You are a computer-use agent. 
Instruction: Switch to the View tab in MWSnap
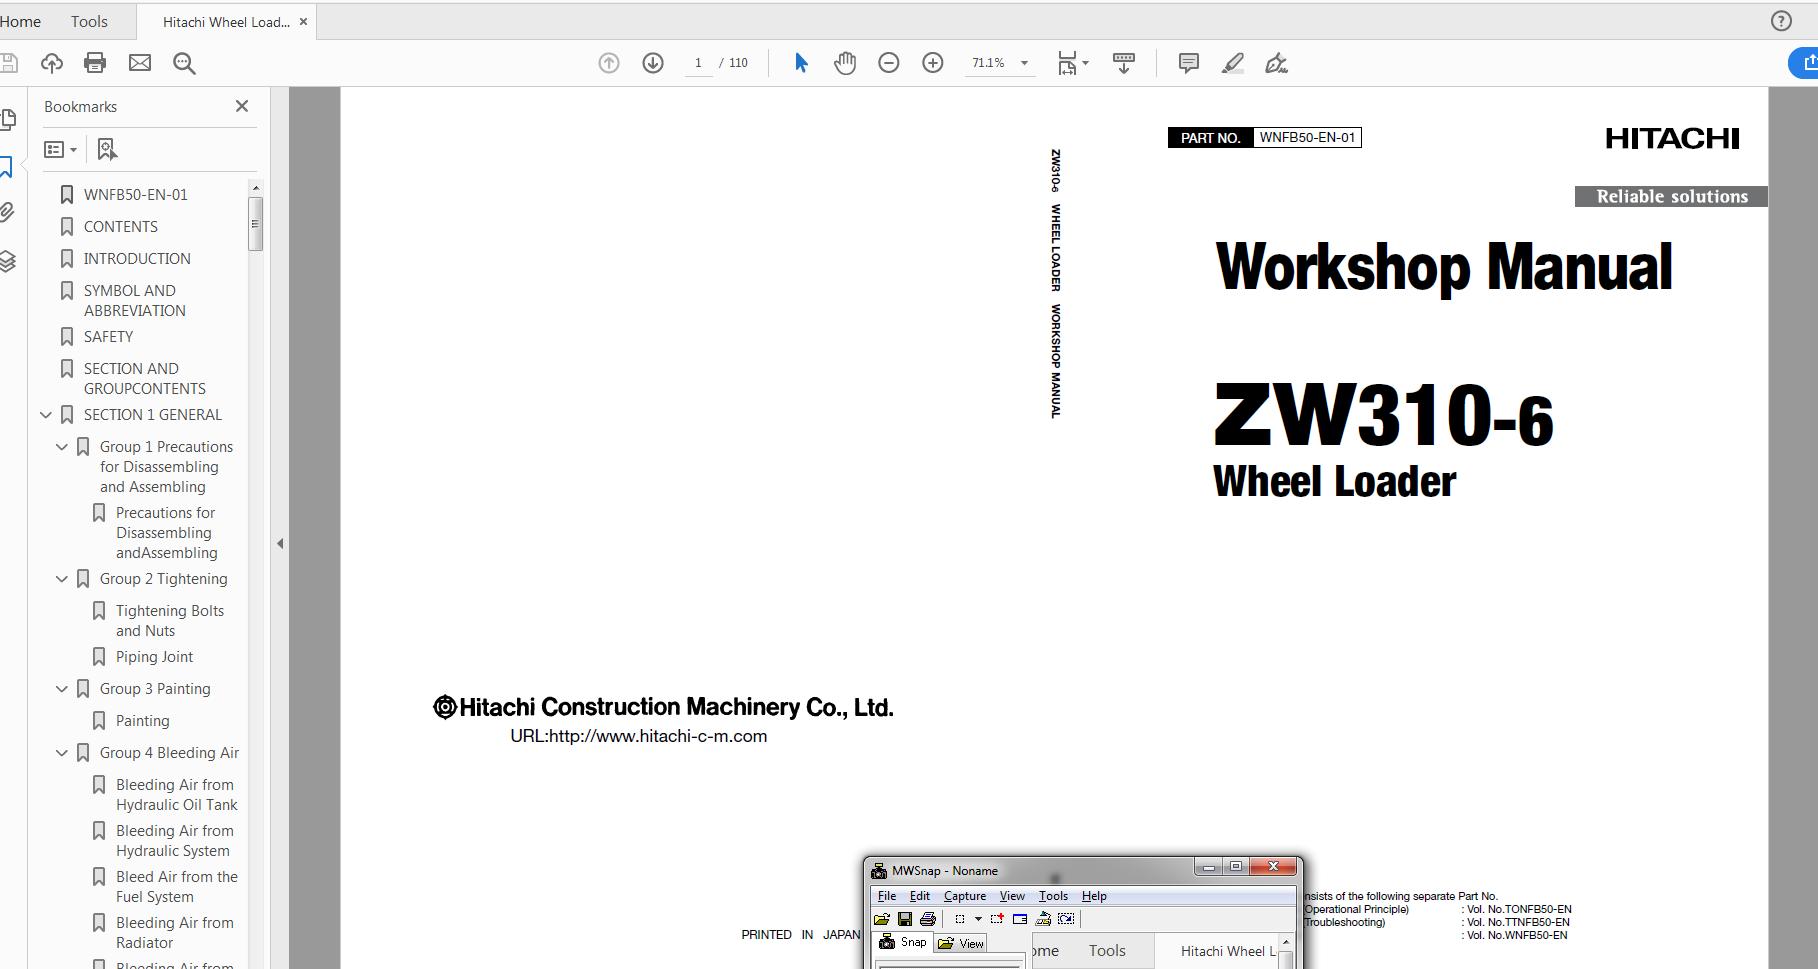tap(960, 942)
